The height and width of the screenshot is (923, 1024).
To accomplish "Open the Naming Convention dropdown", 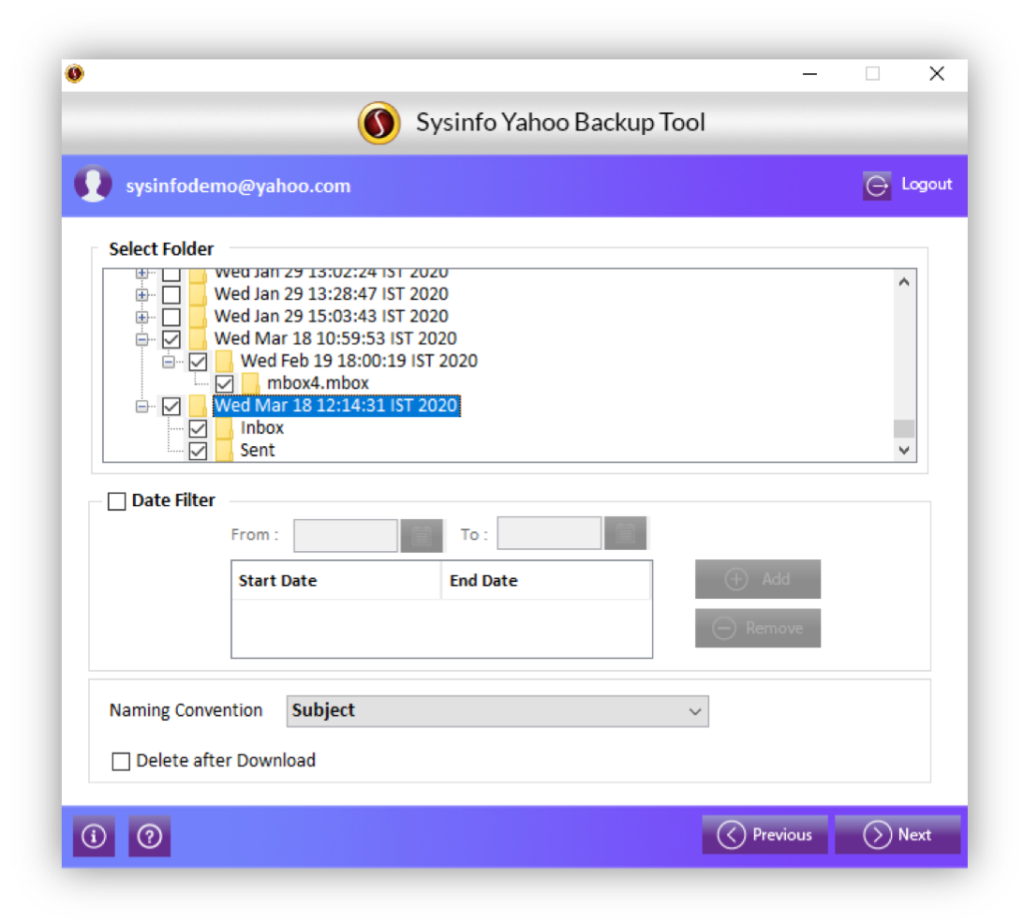I will [498, 711].
